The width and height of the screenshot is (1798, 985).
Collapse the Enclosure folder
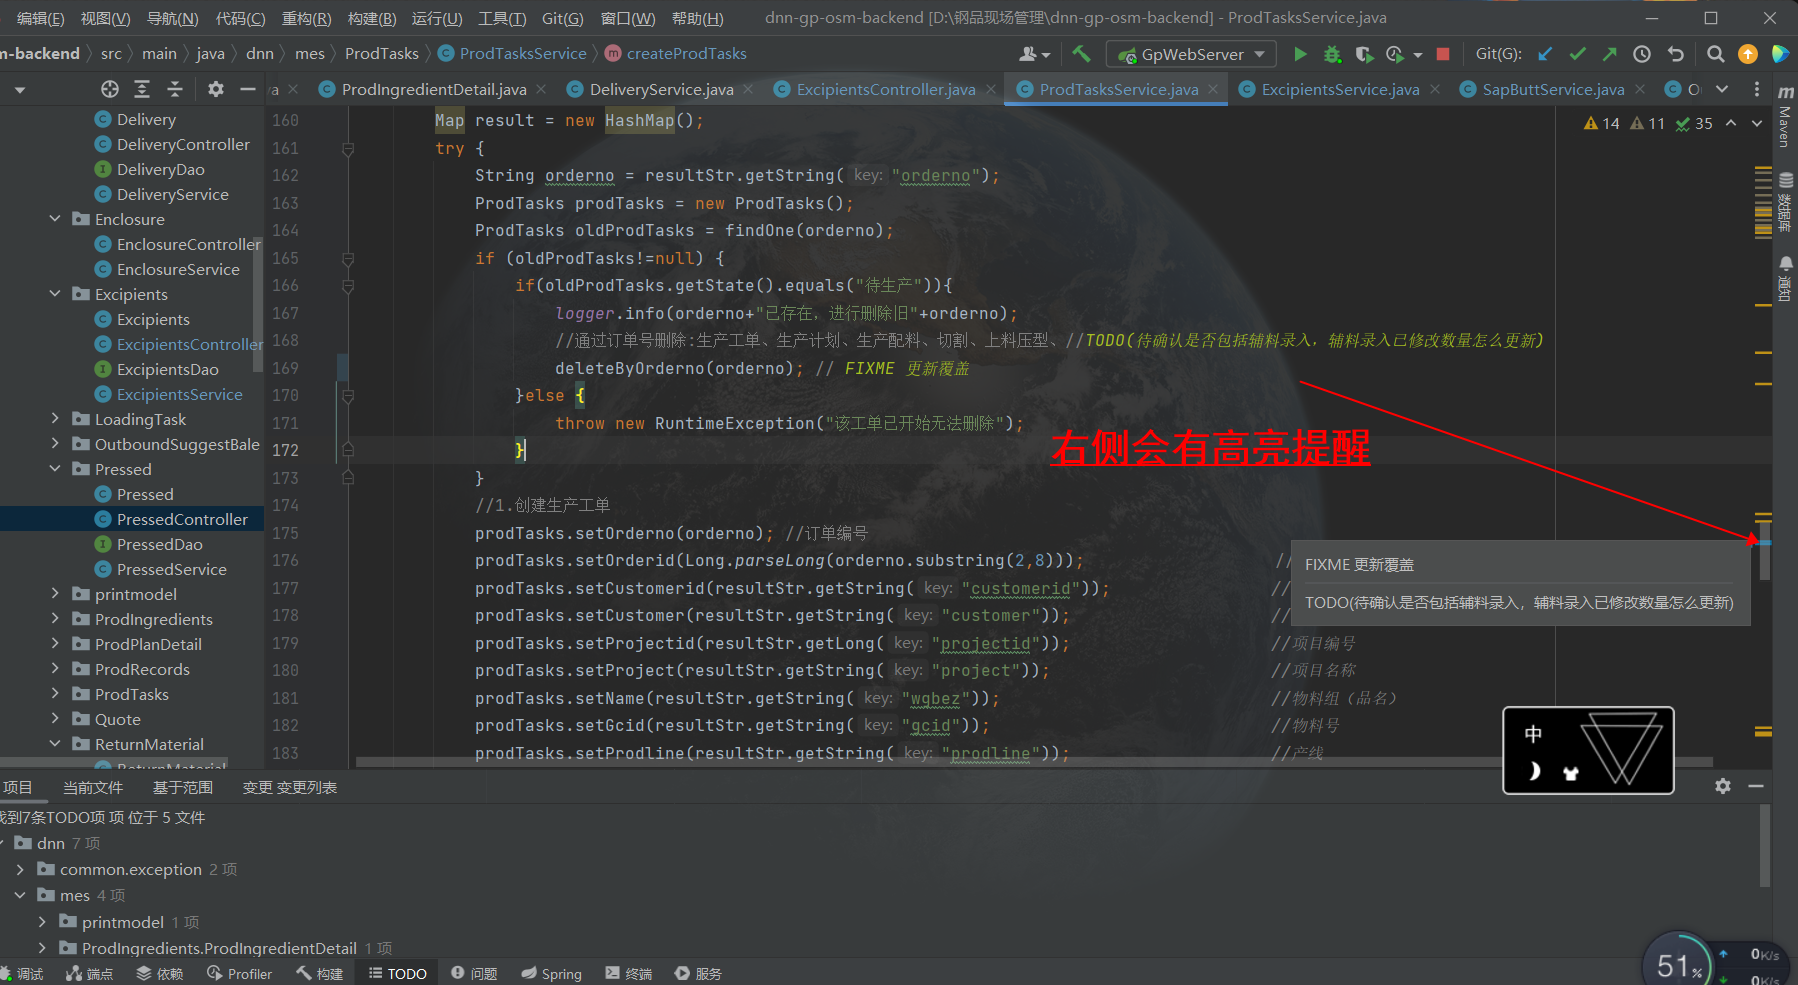tap(55, 219)
